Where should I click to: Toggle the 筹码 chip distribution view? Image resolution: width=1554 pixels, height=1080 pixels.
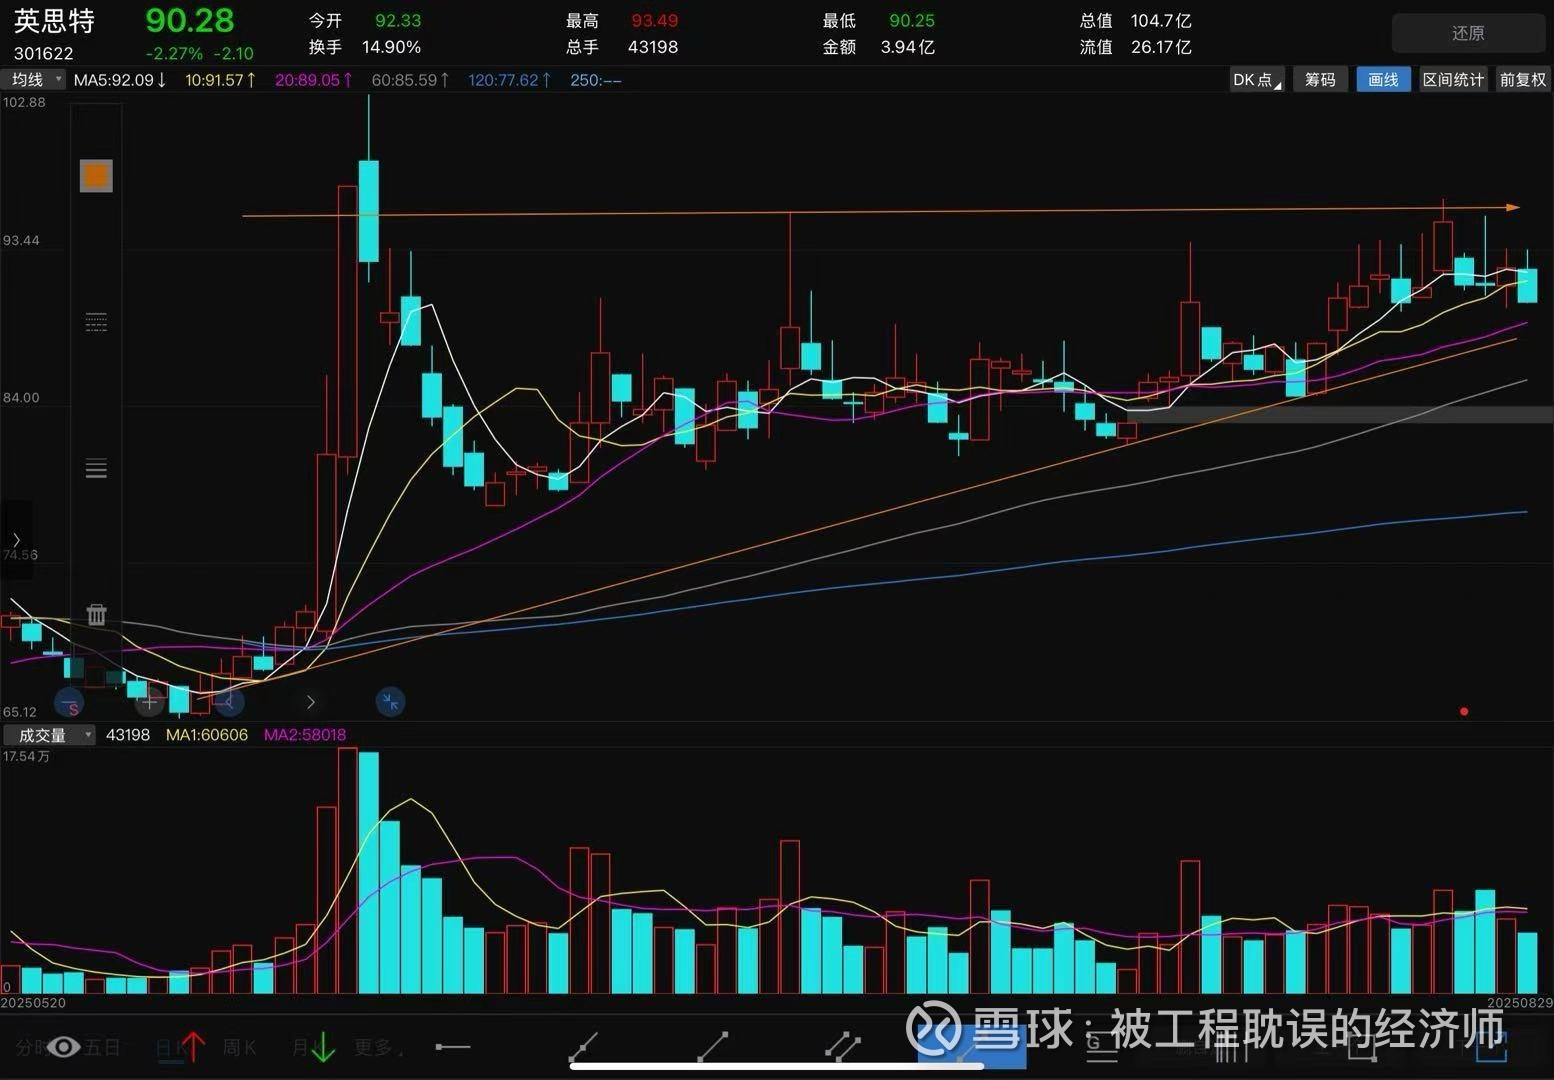(x=1320, y=80)
